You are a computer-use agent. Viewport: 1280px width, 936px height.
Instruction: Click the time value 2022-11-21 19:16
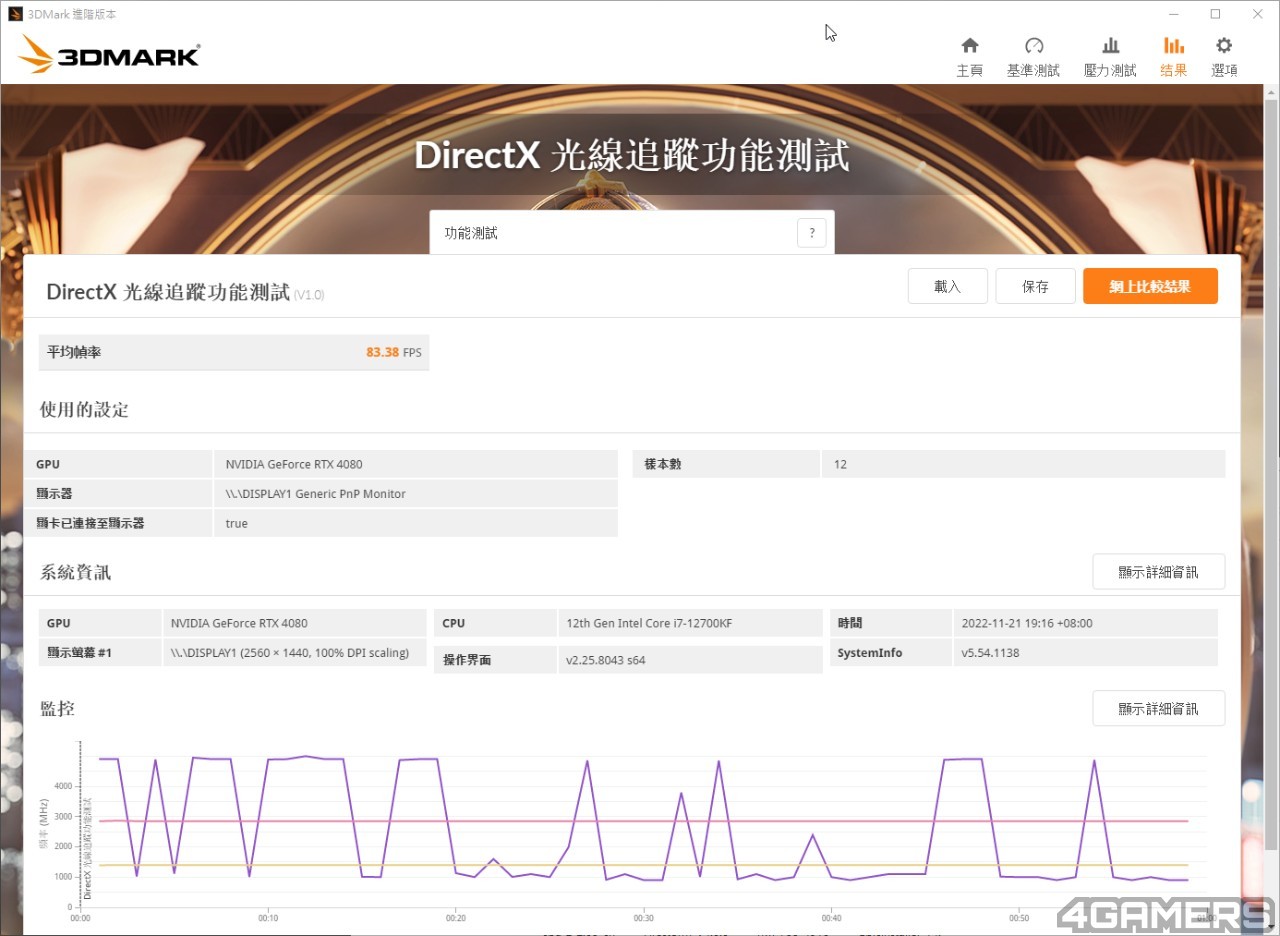(1027, 623)
